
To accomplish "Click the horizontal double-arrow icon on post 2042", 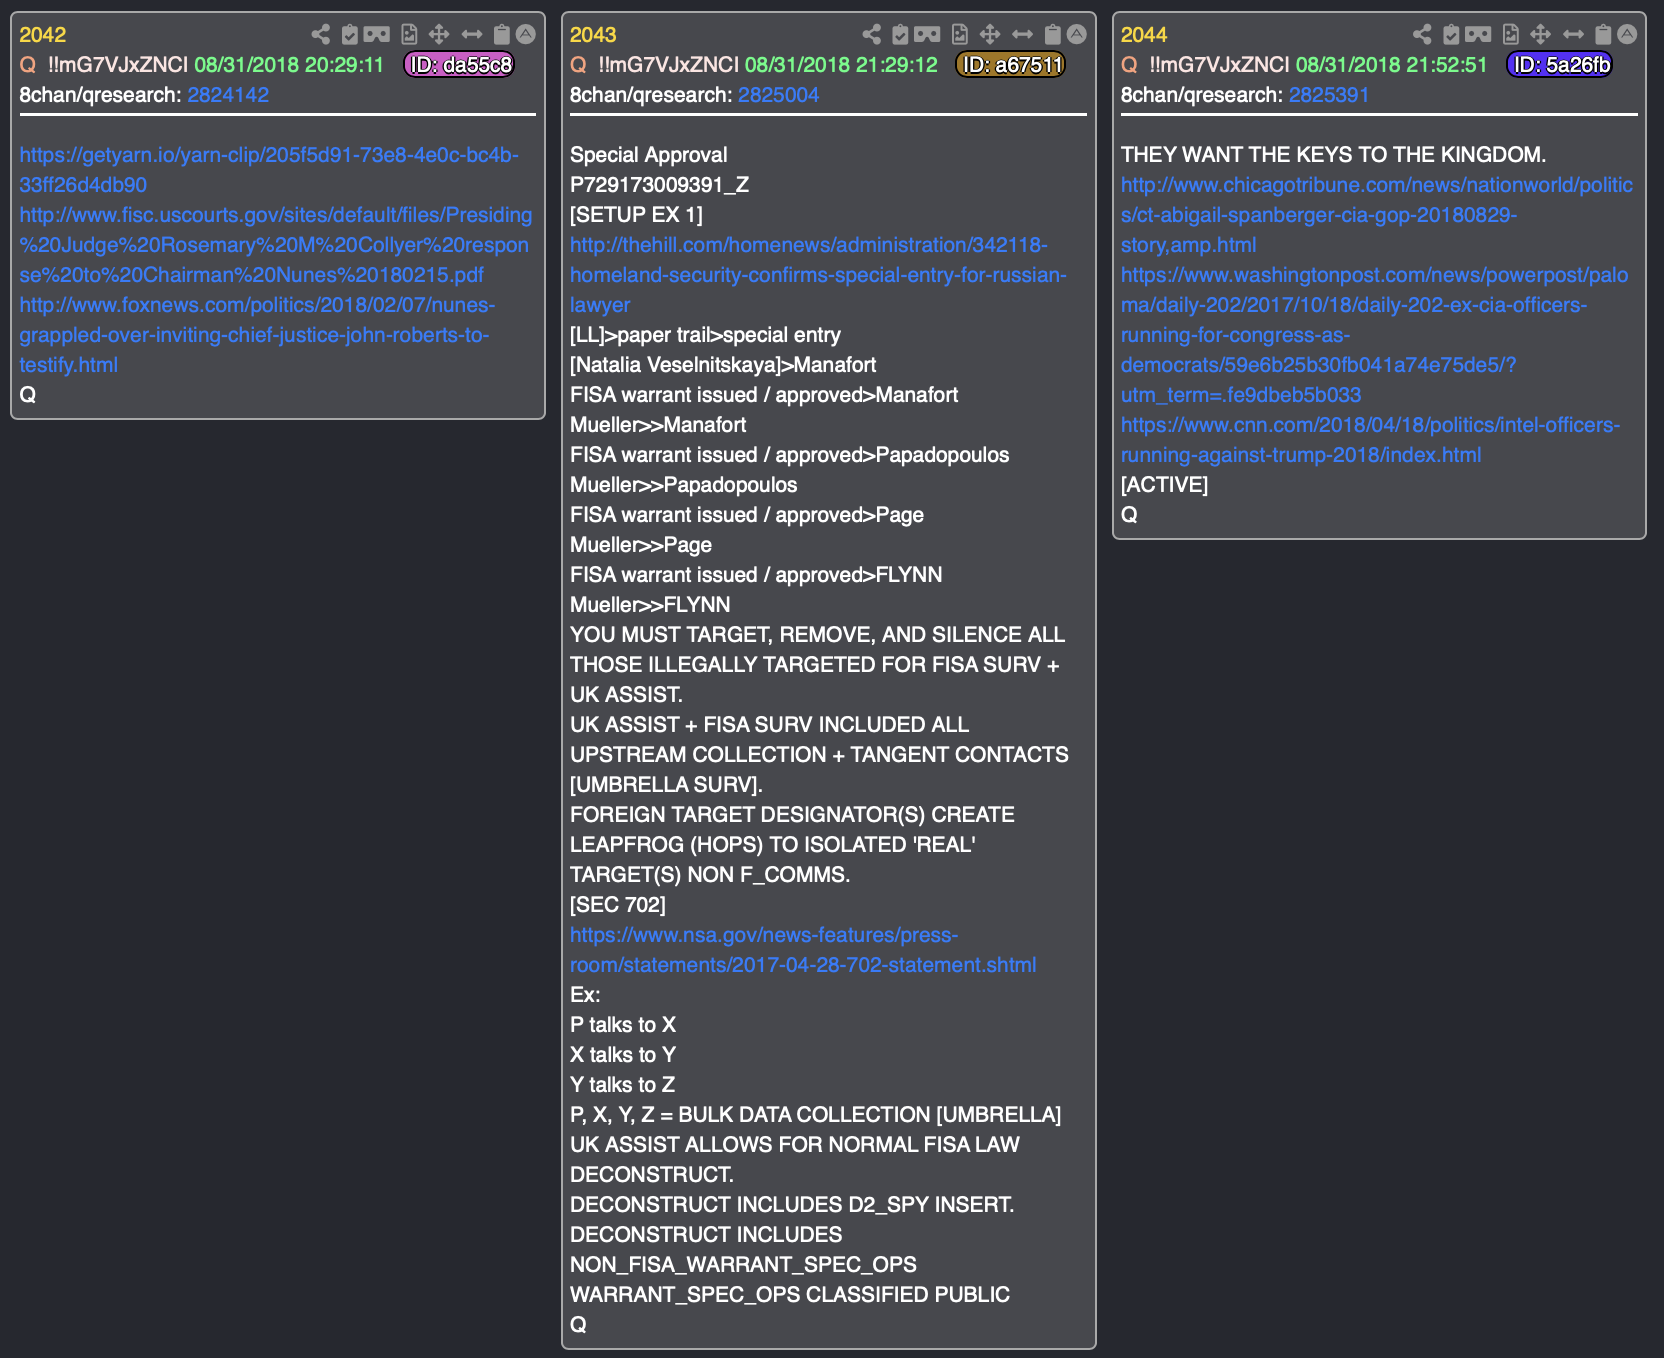I will (472, 35).
